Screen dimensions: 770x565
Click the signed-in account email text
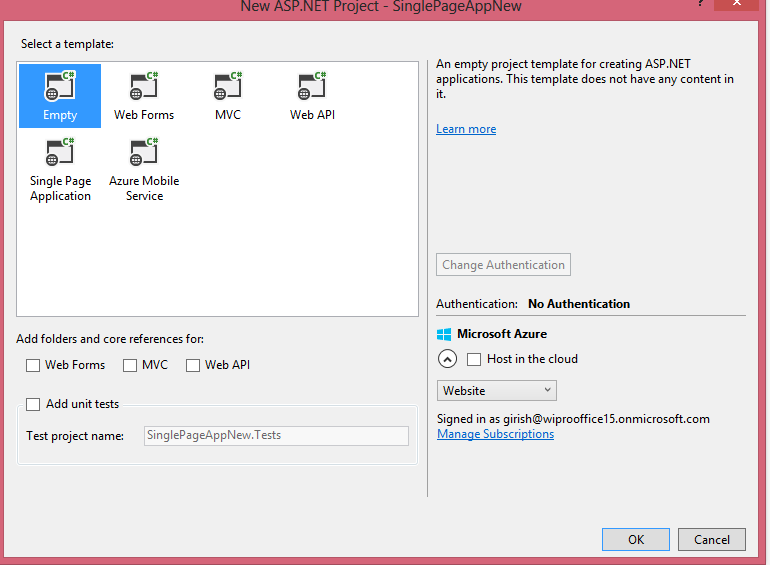(606, 419)
